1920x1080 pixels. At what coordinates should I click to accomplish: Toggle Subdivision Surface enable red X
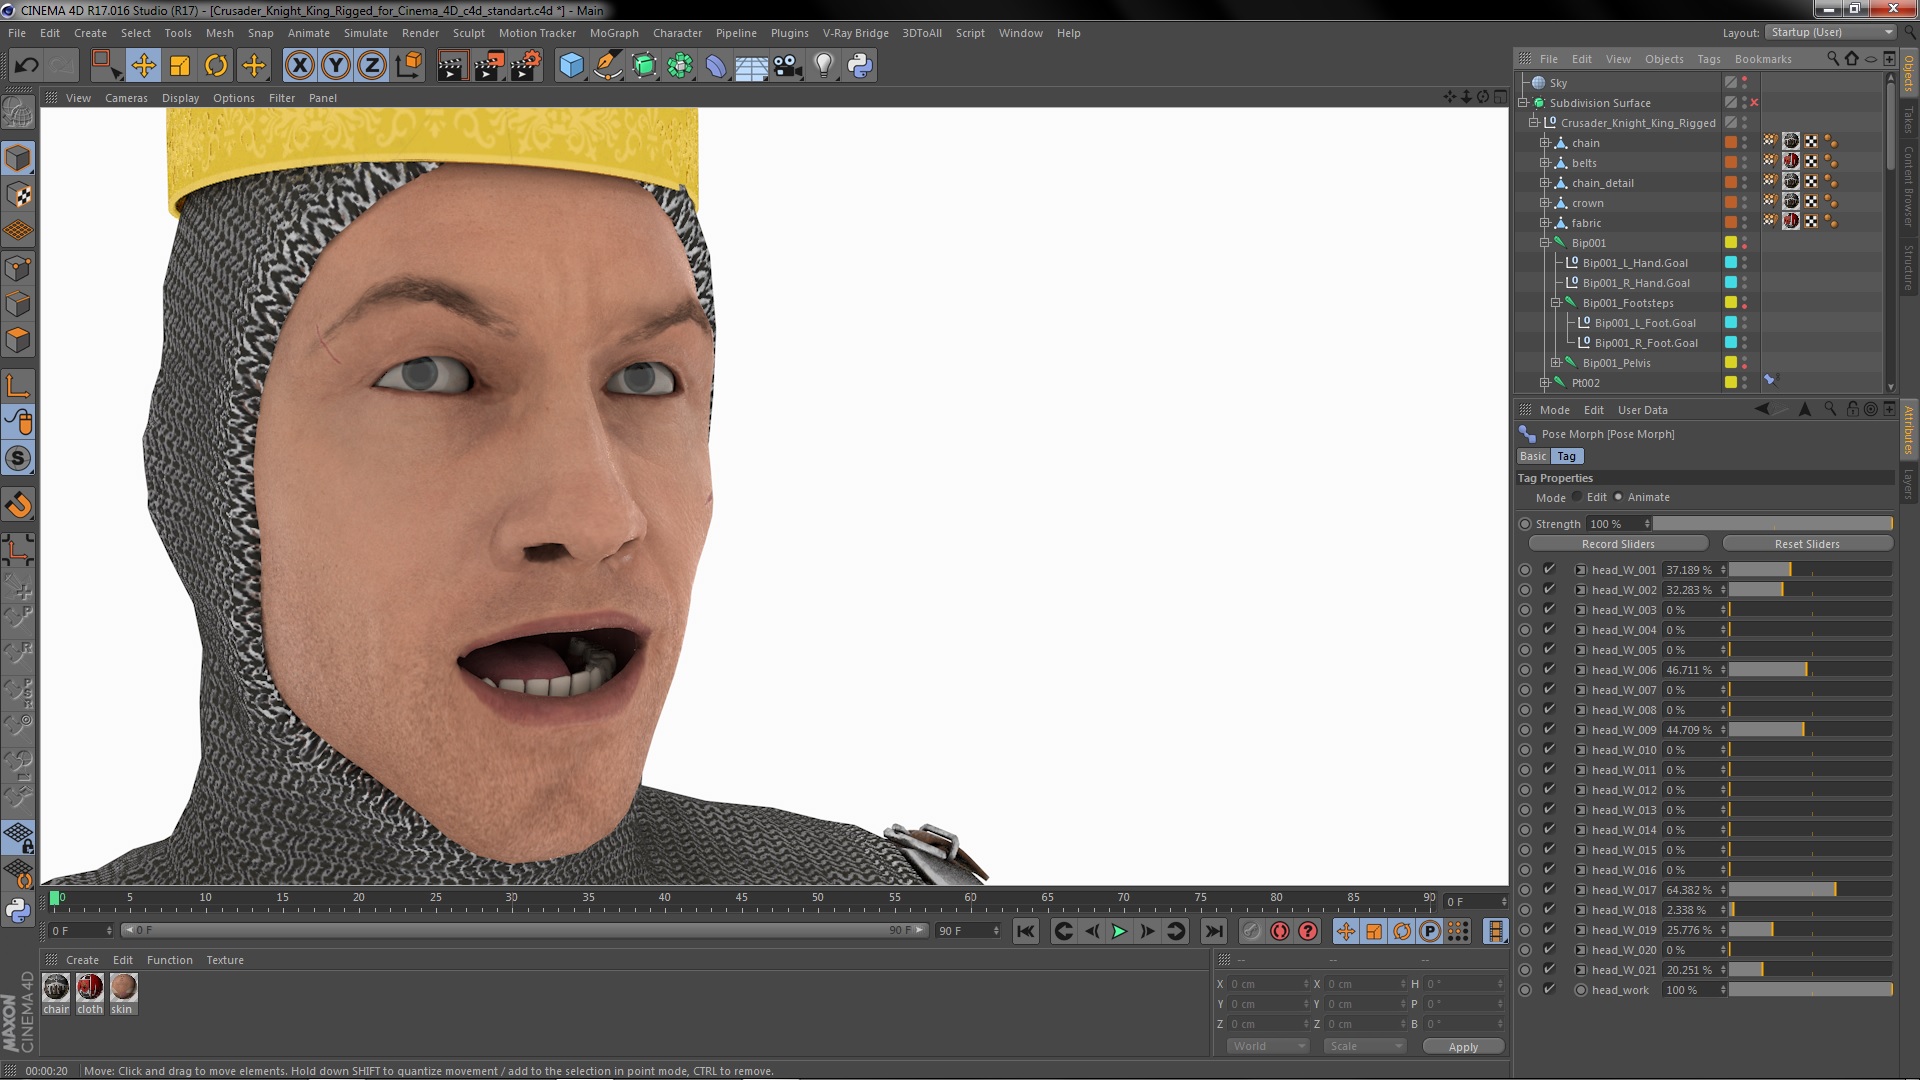1754,103
